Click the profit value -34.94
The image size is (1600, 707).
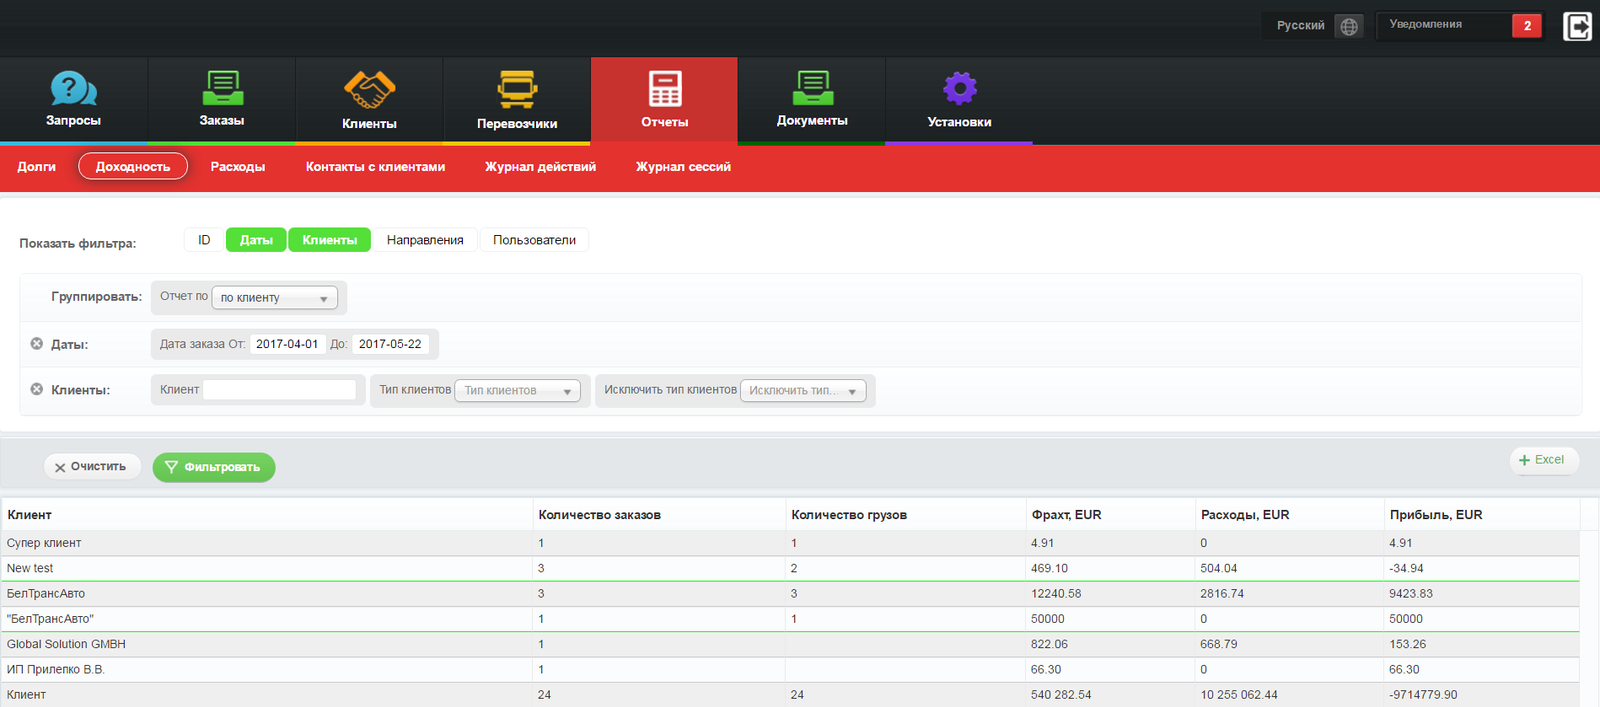pyautogui.click(x=1406, y=568)
